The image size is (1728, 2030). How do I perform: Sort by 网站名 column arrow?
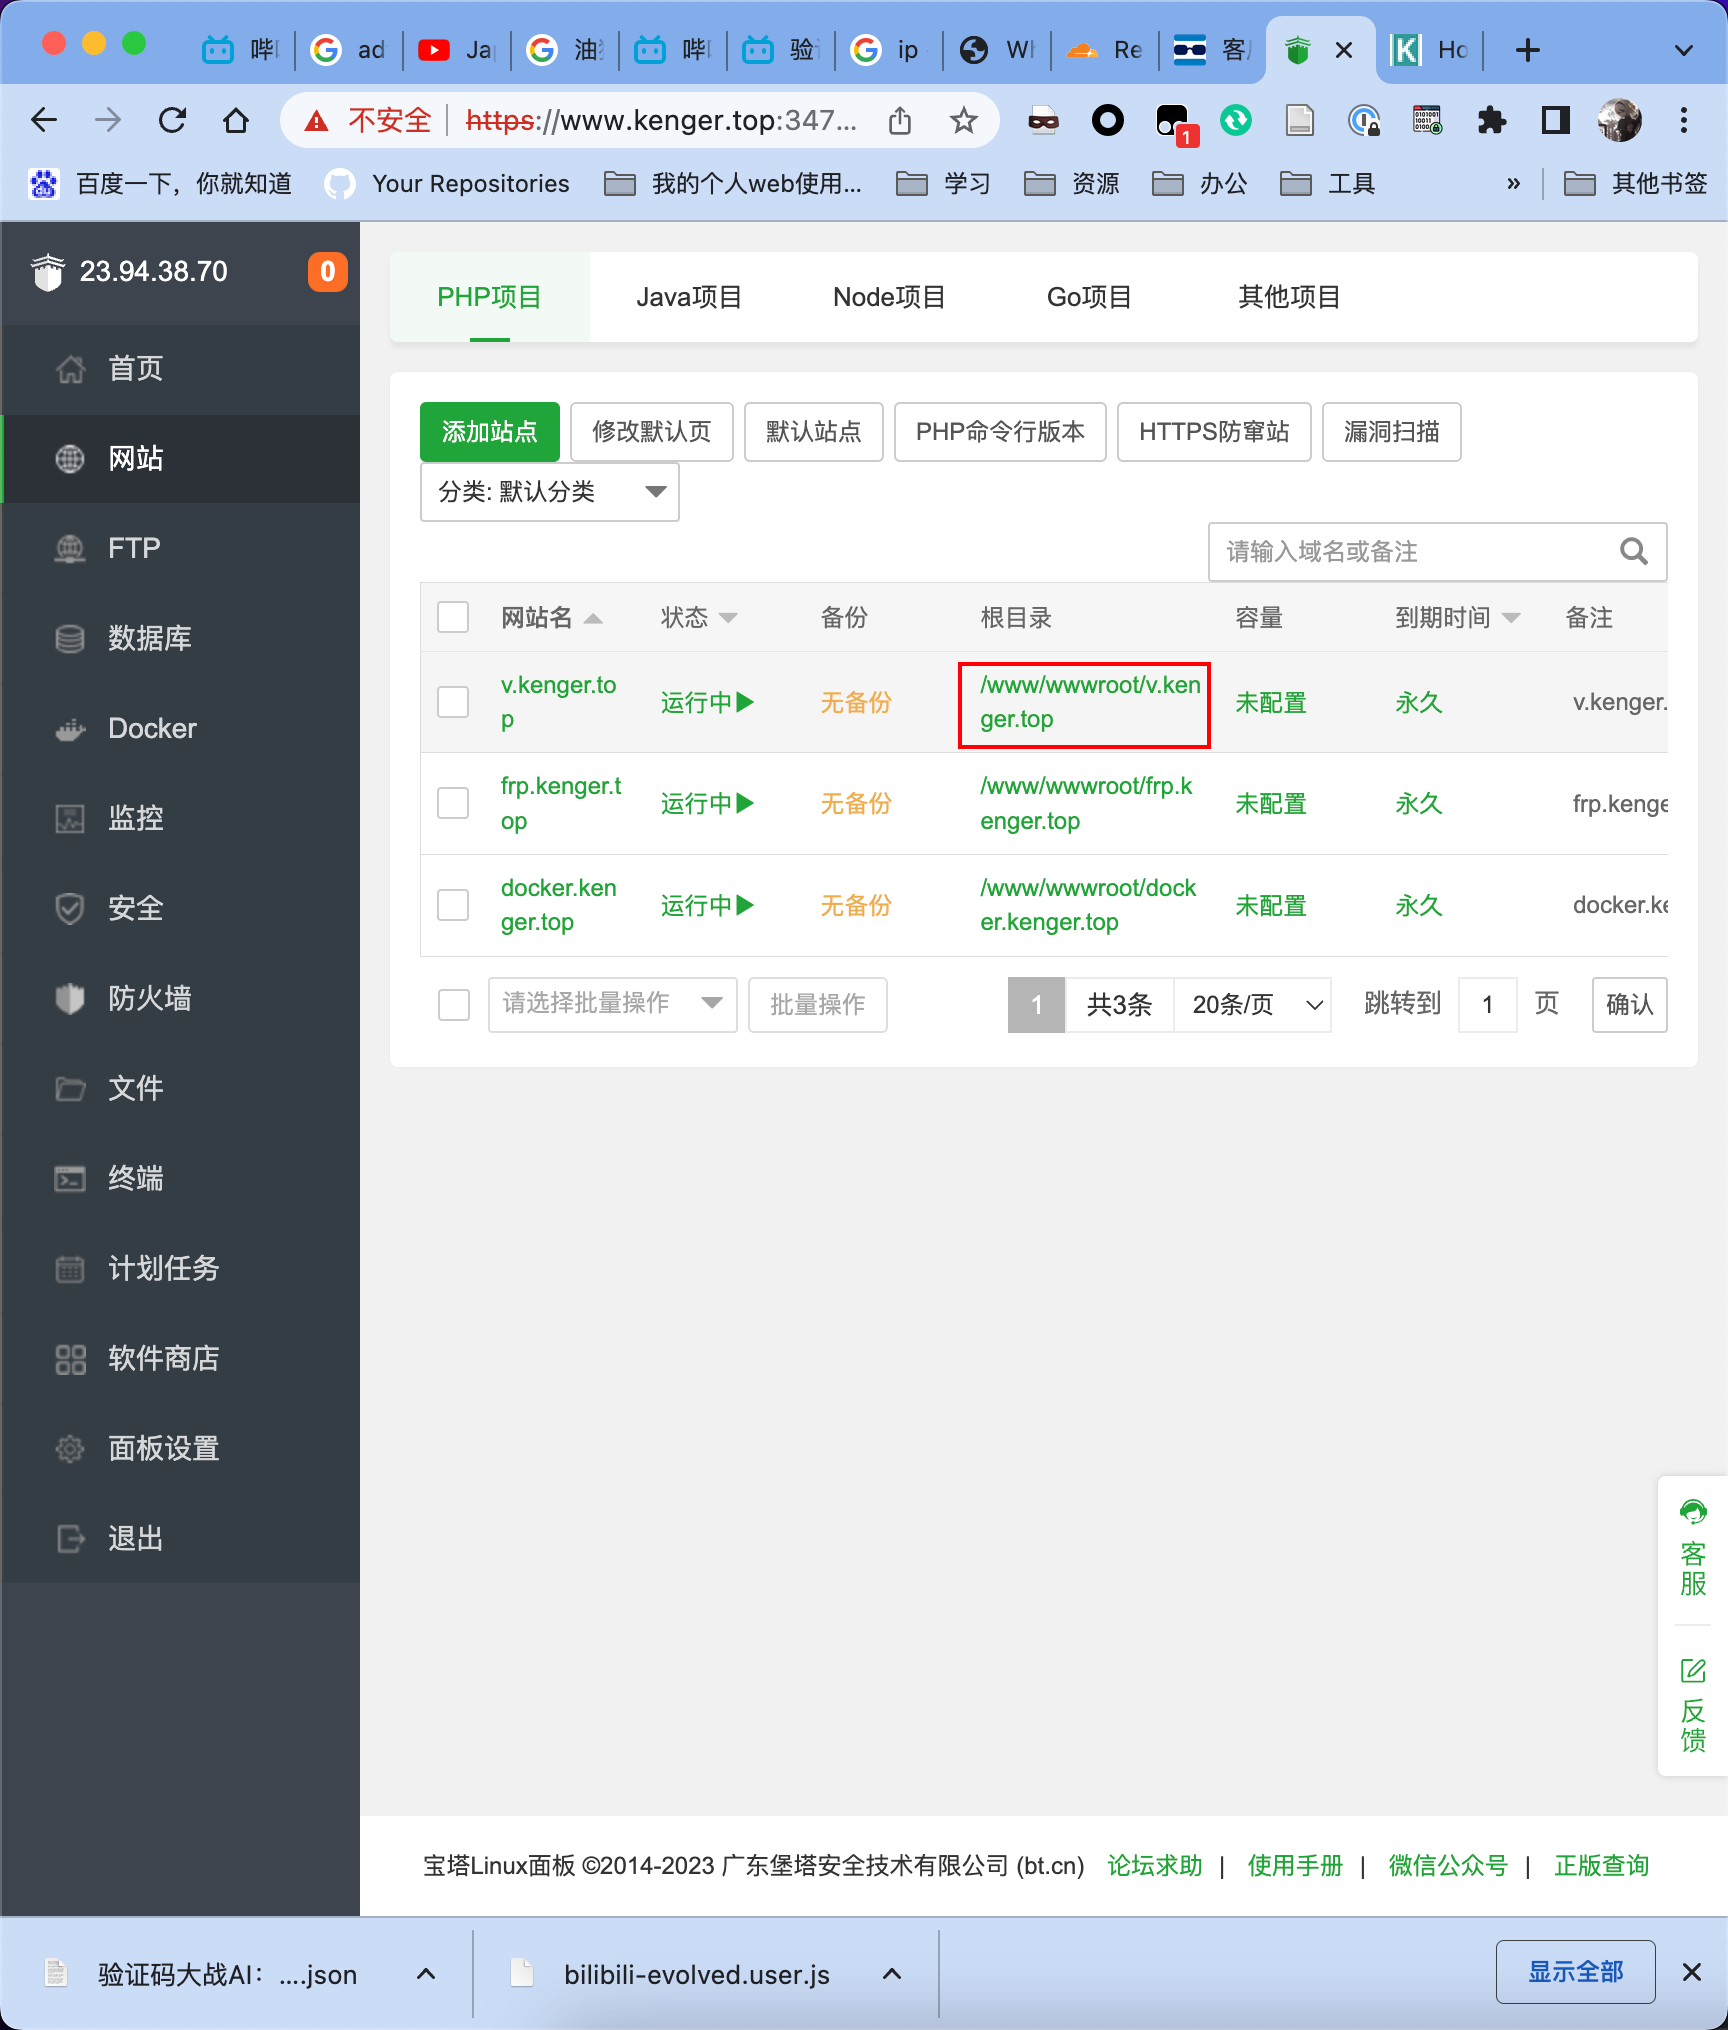593,618
